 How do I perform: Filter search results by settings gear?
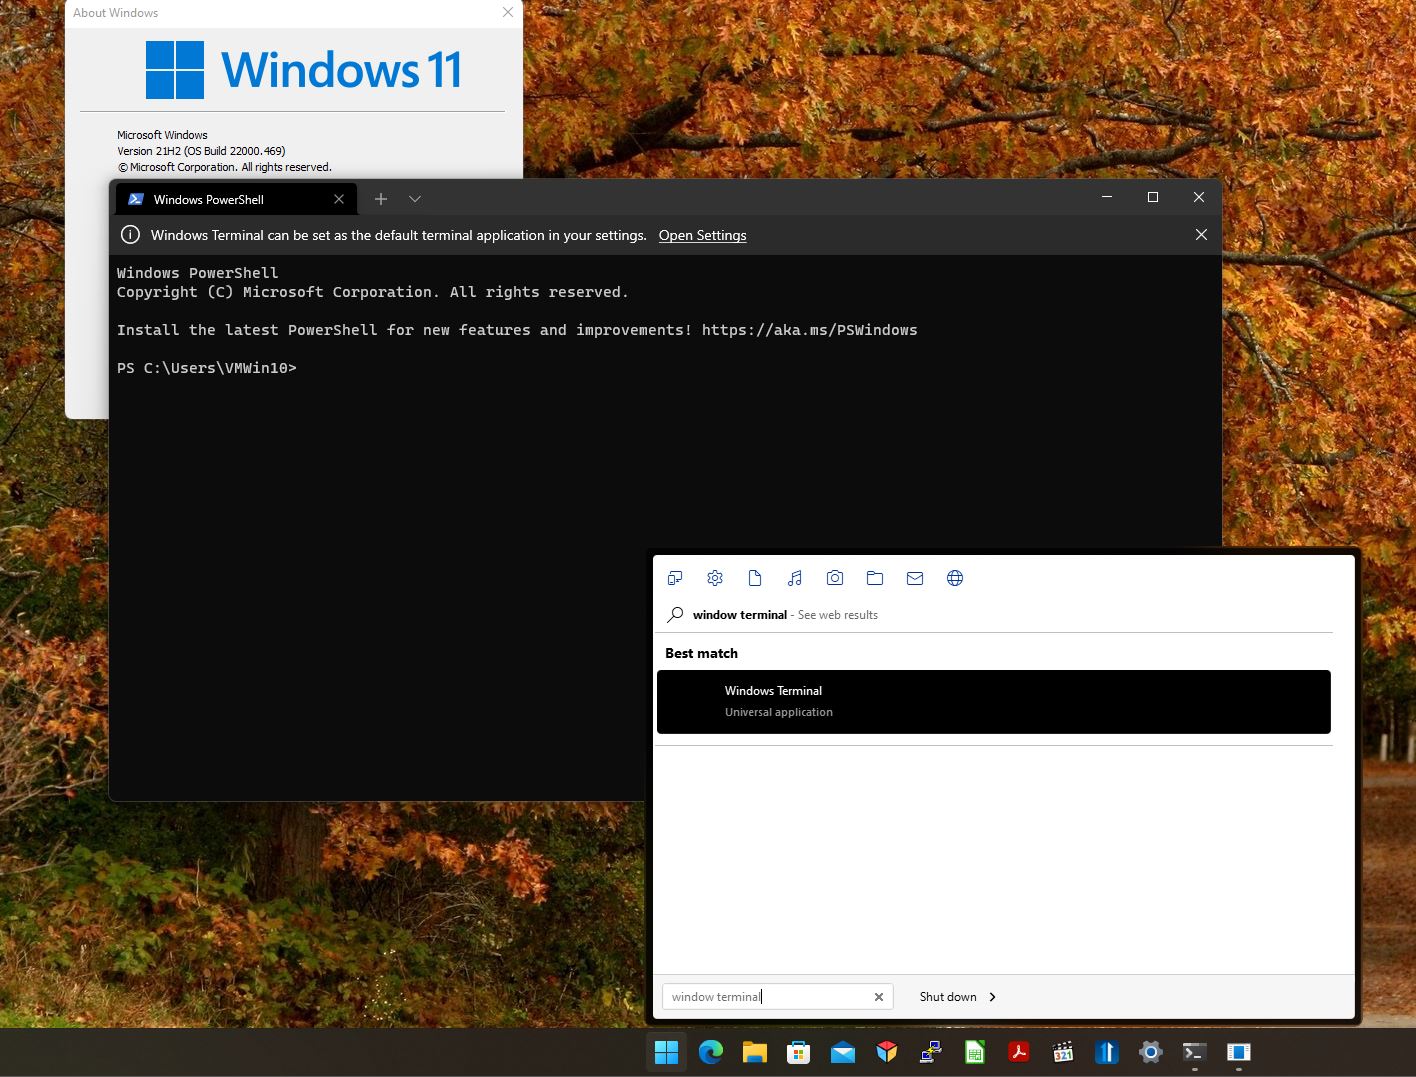click(x=715, y=578)
